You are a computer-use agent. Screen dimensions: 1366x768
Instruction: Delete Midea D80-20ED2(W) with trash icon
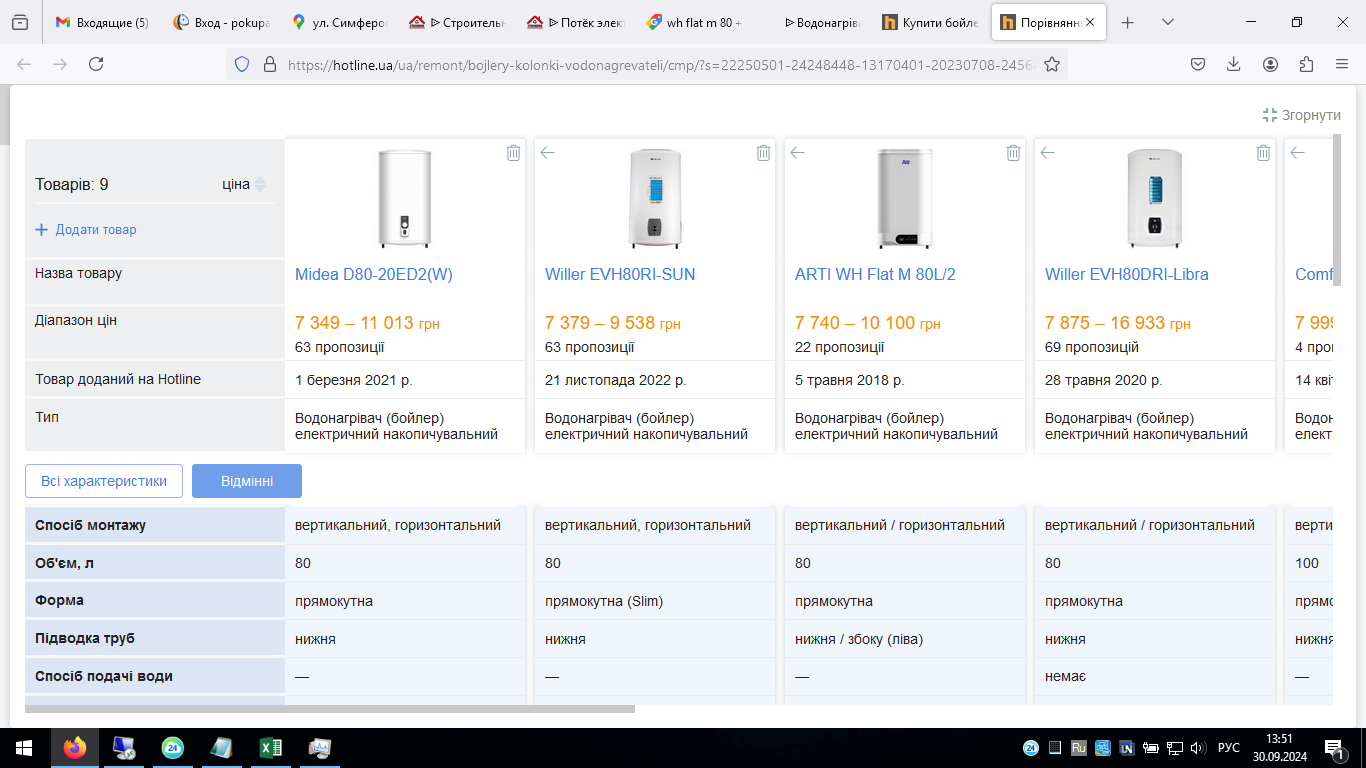click(513, 153)
